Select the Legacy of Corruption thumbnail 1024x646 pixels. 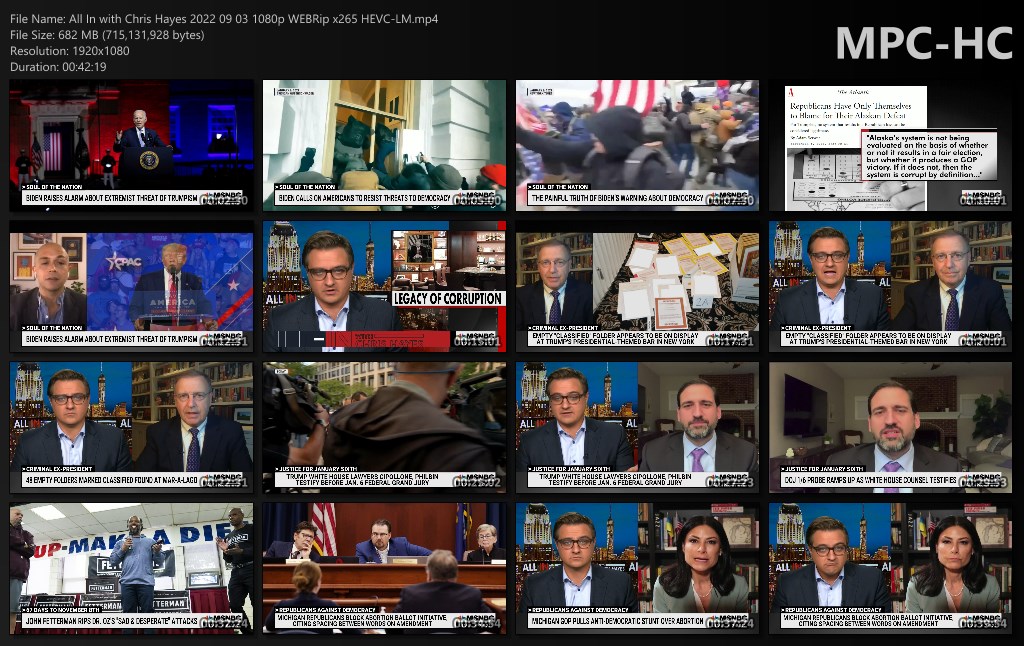coord(384,286)
